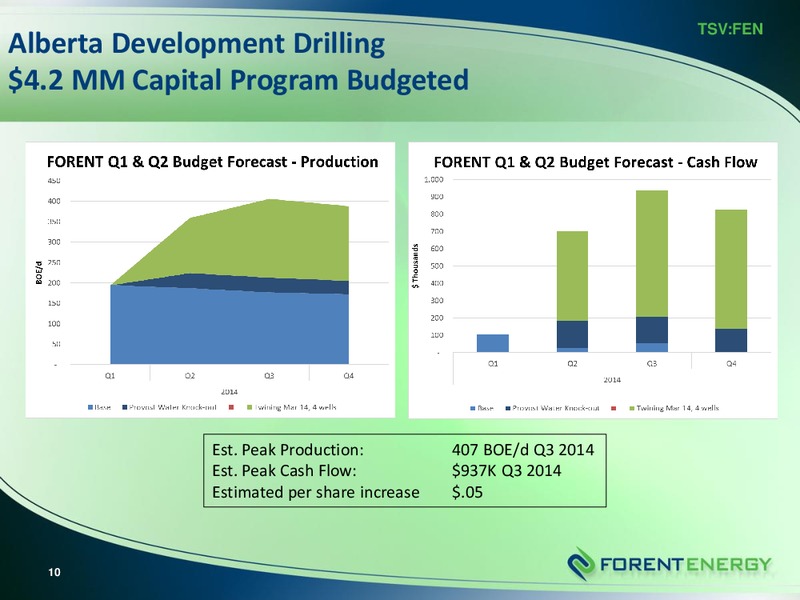Viewport: 800px width, 600px height.
Task: Click Base legend swatch in Cash Flow chart
Action: [x=472, y=408]
